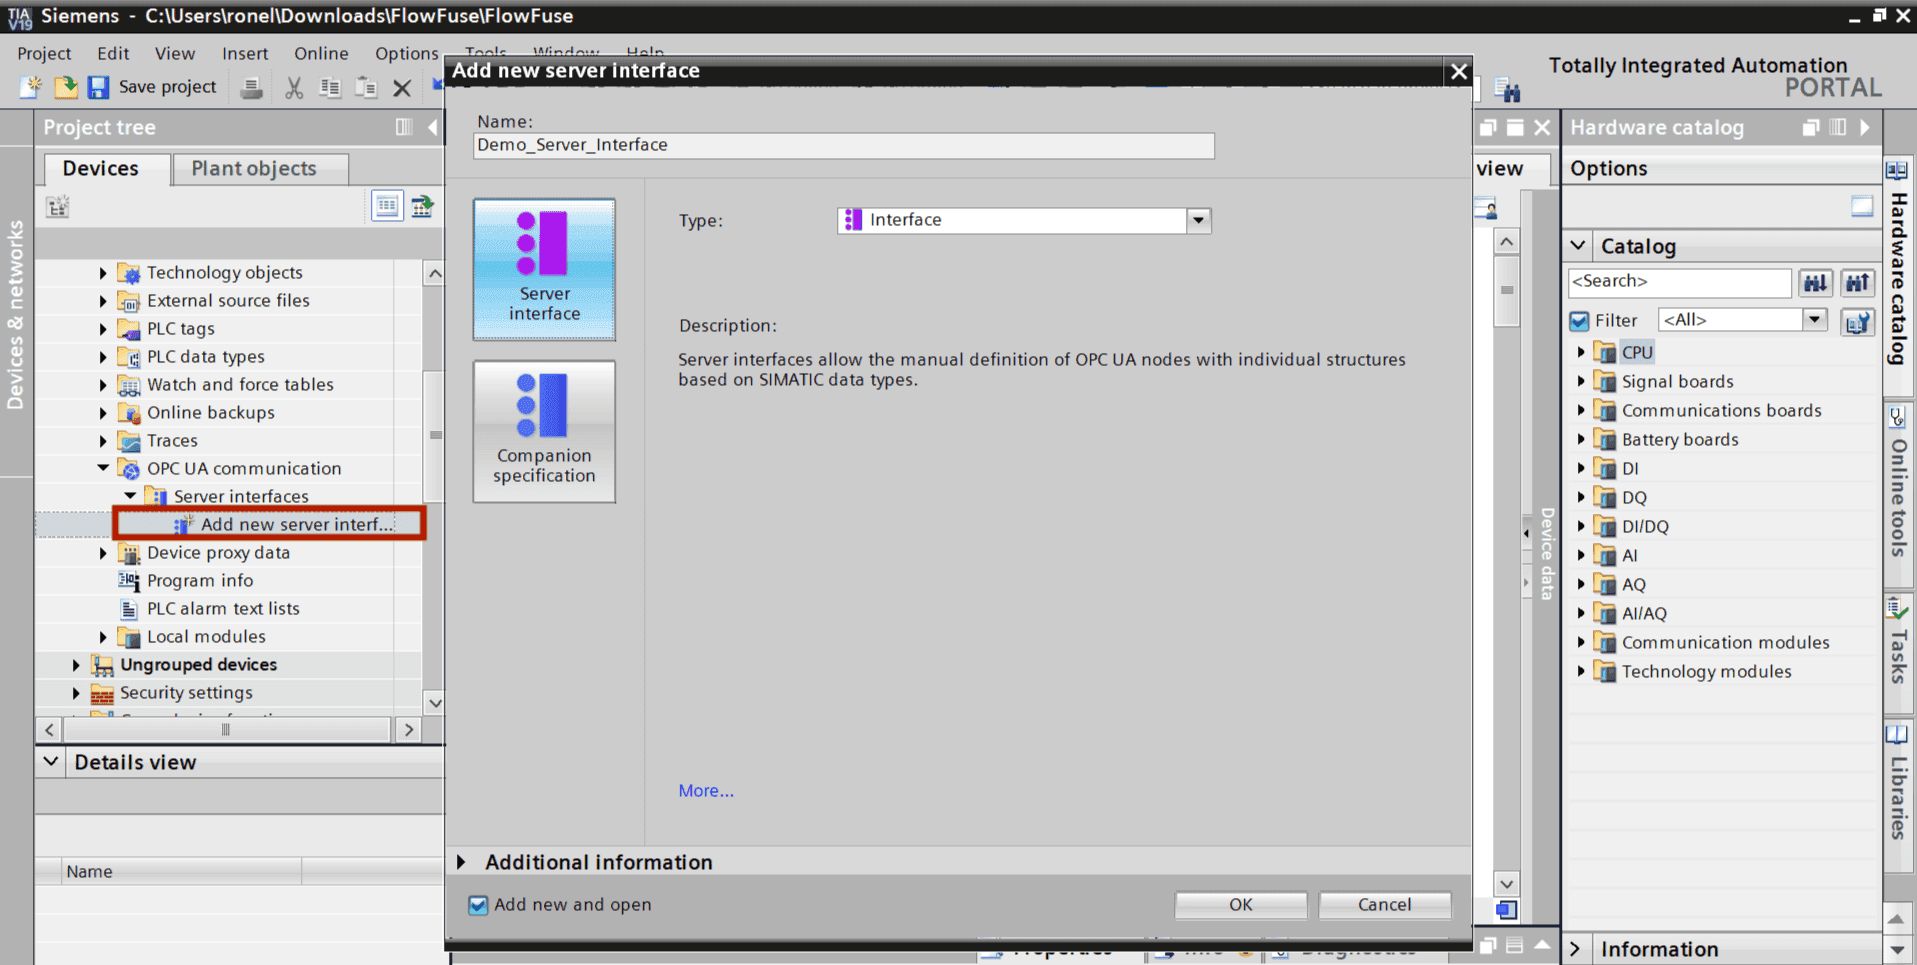Uncheck the Add new and open checkbox
The height and width of the screenshot is (965, 1917).
(x=477, y=904)
